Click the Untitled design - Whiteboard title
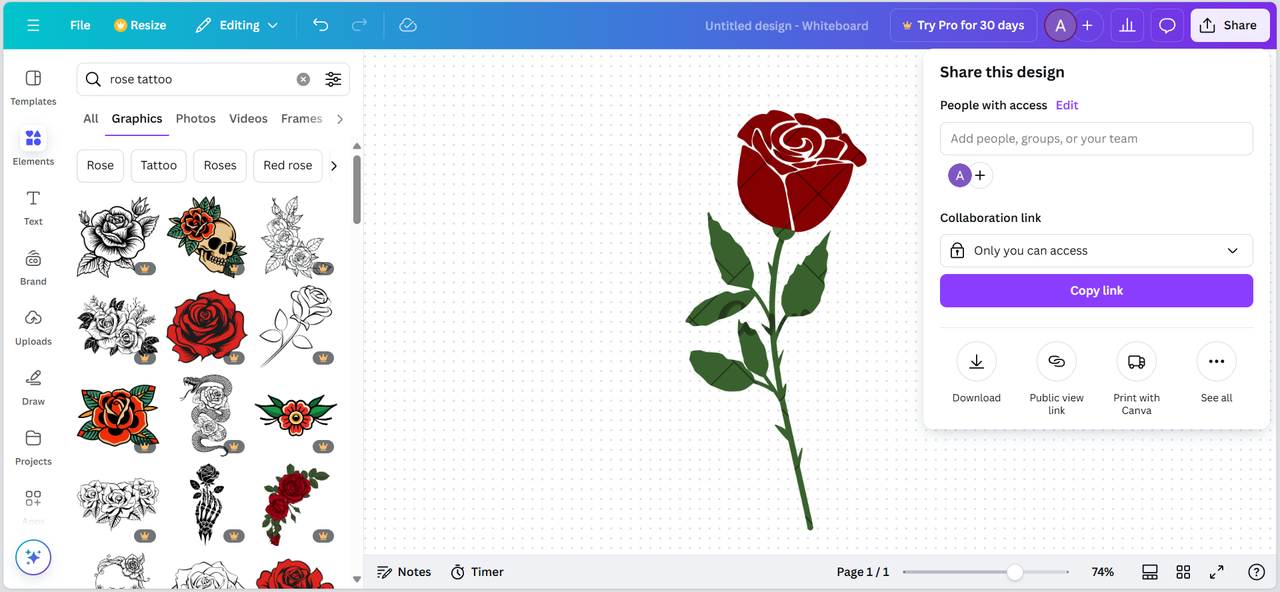The height and width of the screenshot is (592, 1280). click(x=786, y=25)
